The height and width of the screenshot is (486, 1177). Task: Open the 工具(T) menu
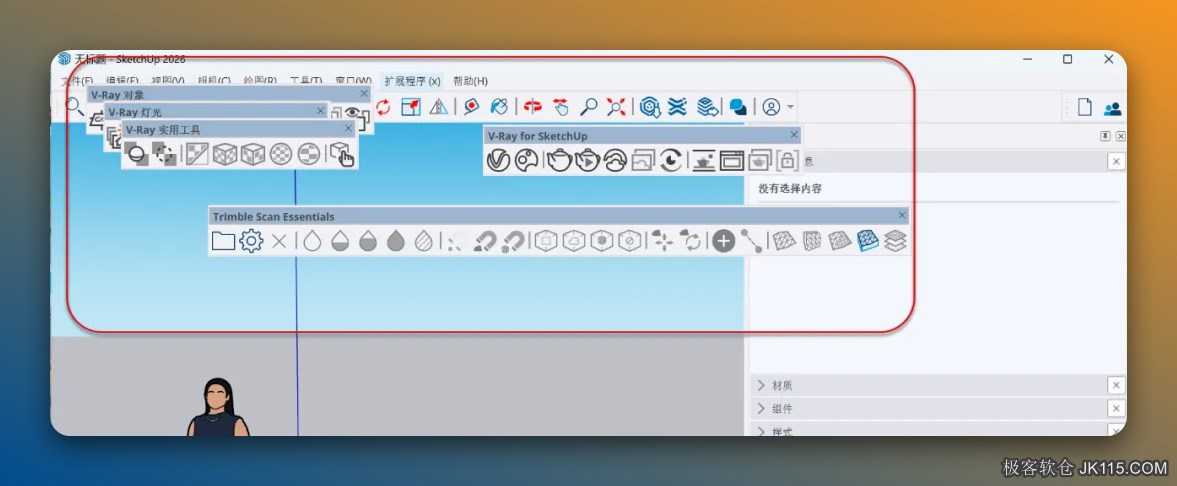(306, 80)
